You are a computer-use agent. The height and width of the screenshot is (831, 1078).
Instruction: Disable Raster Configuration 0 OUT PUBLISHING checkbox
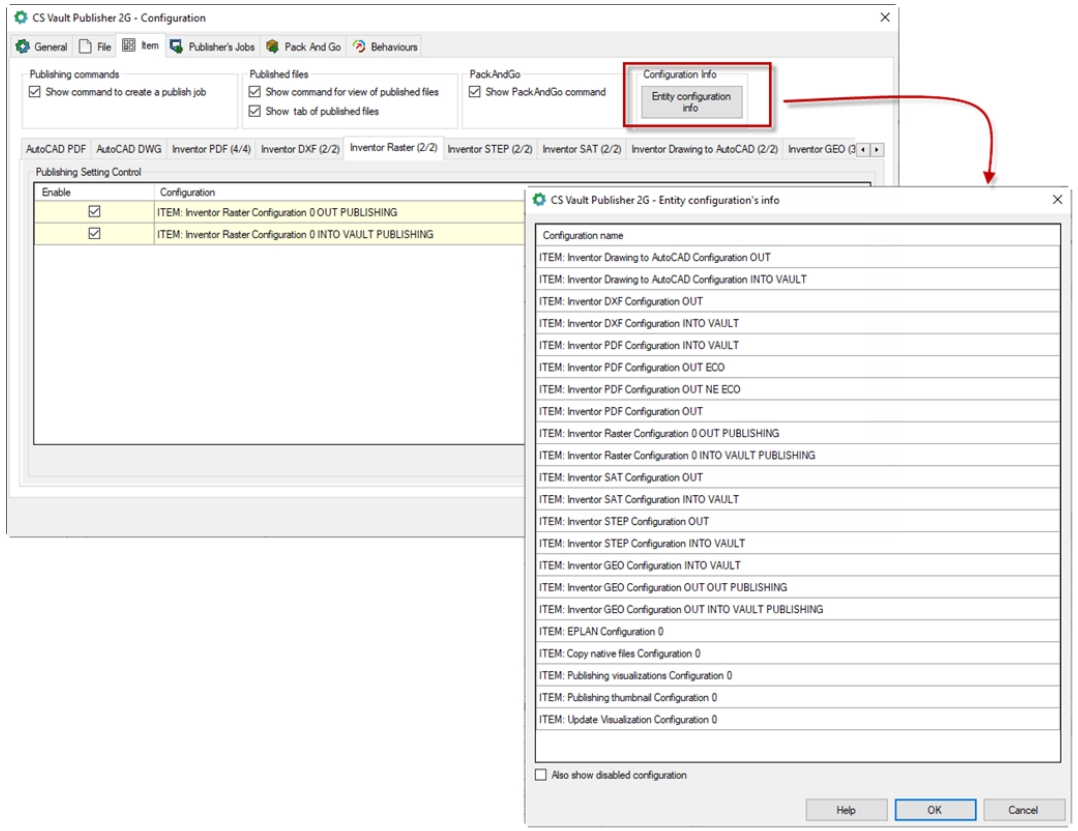click(95, 212)
